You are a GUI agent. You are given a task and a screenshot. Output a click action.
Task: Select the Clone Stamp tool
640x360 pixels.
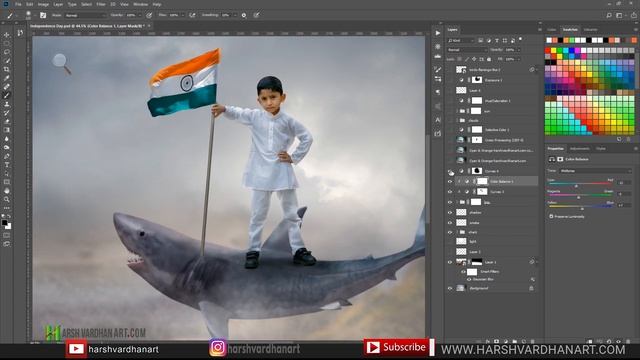[x=7, y=104]
